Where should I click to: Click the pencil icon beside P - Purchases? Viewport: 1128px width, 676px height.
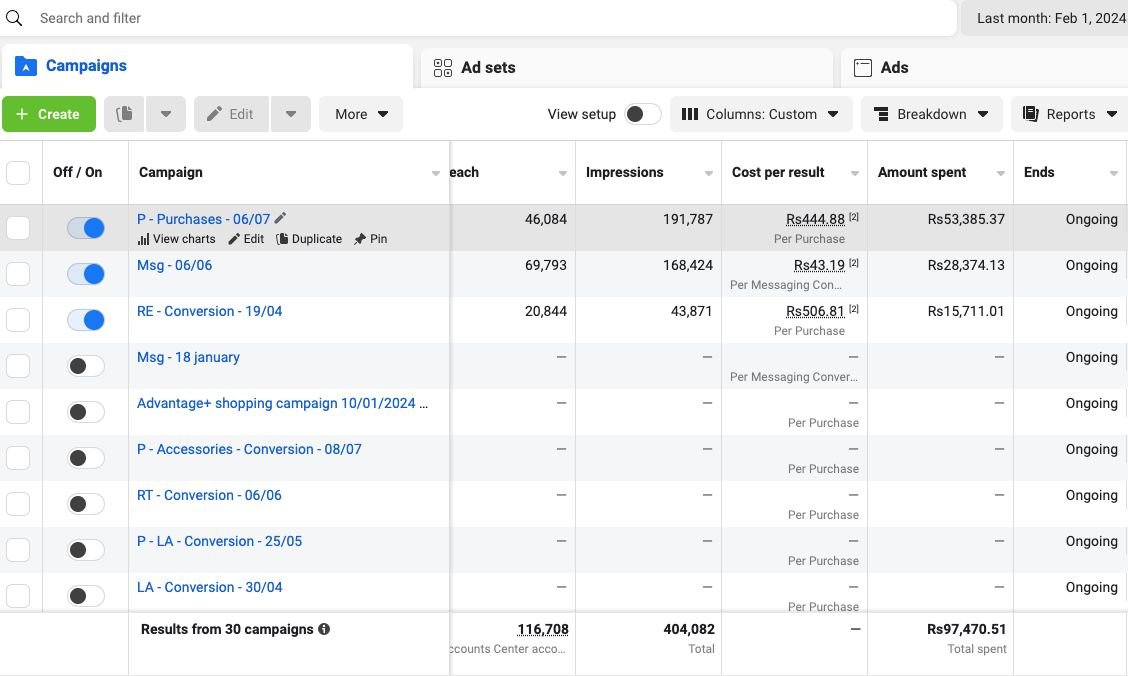click(281, 218)
